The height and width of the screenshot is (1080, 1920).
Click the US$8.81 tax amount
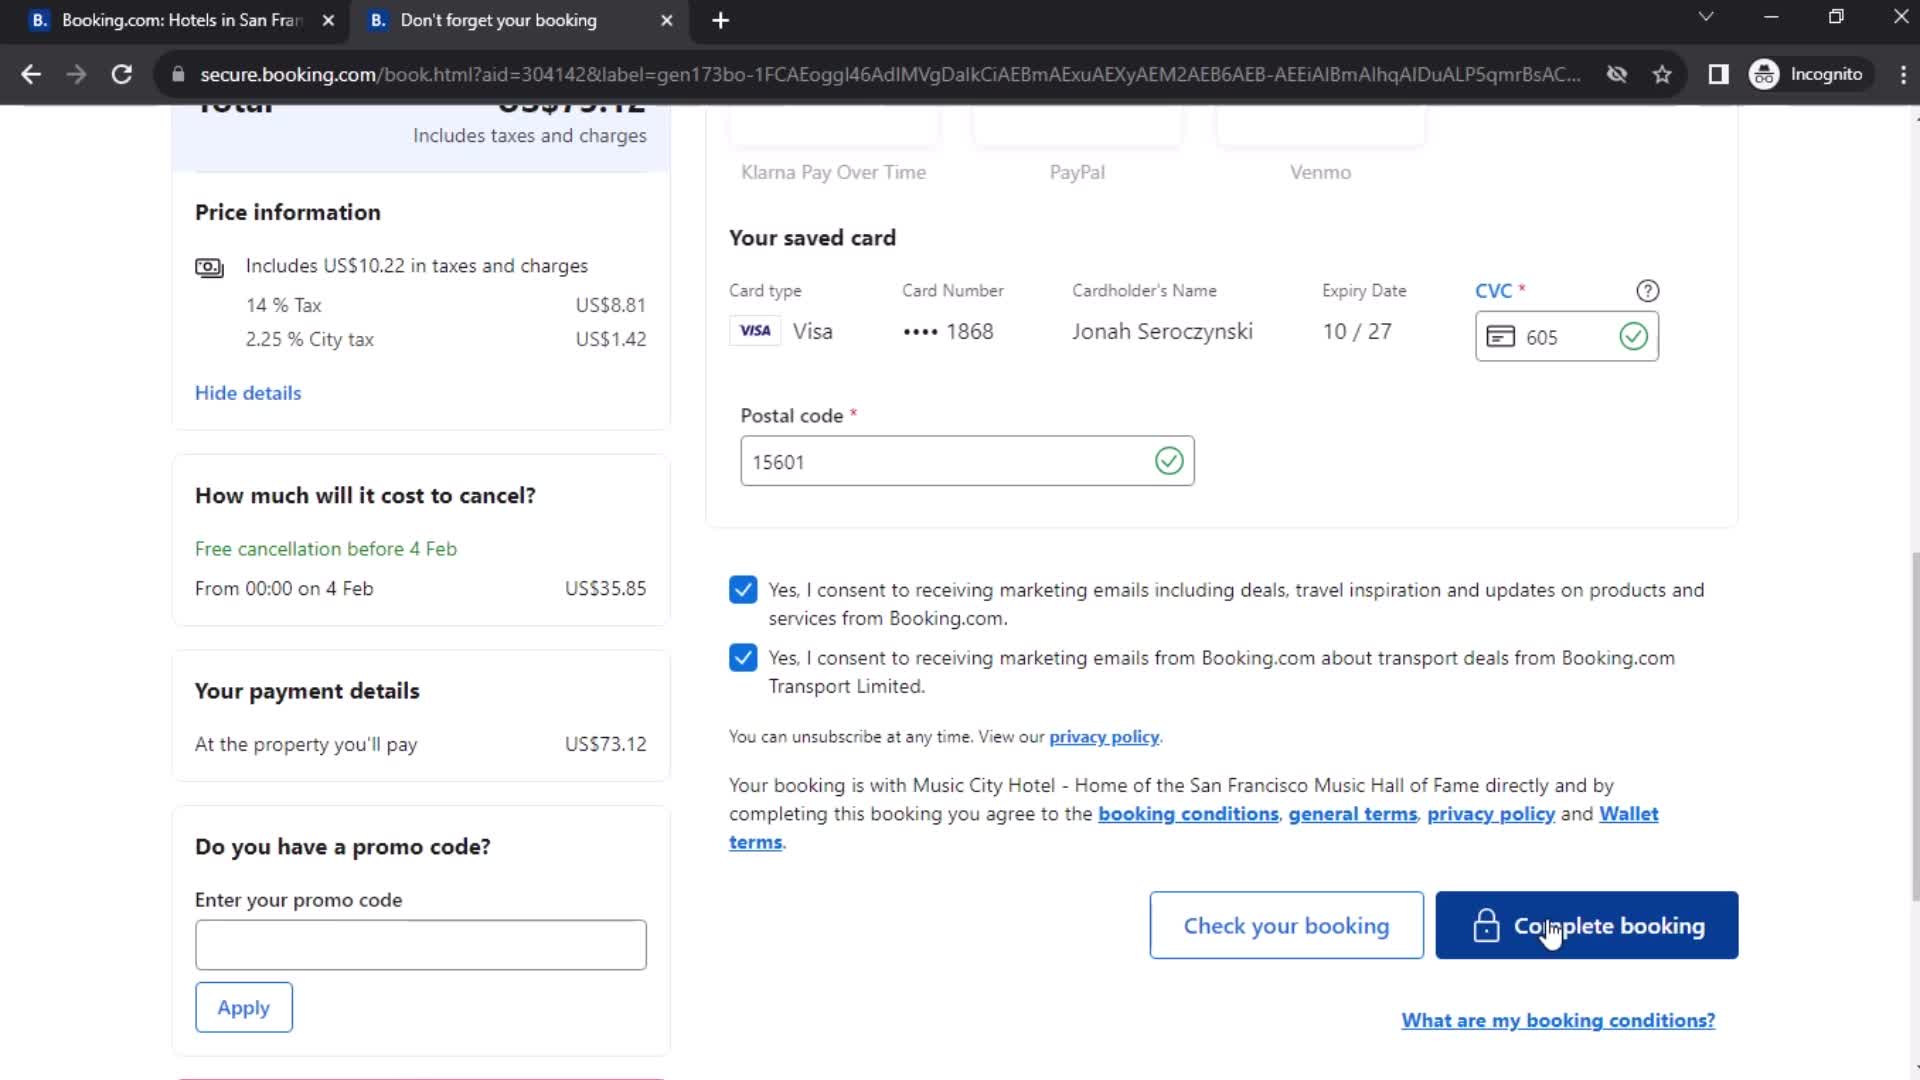pos(610,305)
